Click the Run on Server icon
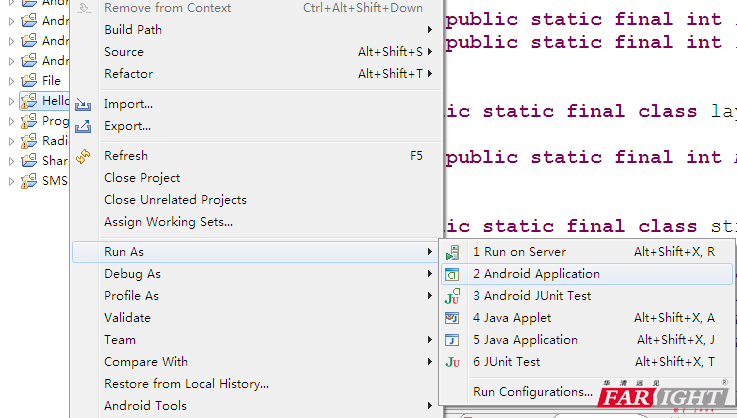737x418 pixels. (x=452, y=252)
